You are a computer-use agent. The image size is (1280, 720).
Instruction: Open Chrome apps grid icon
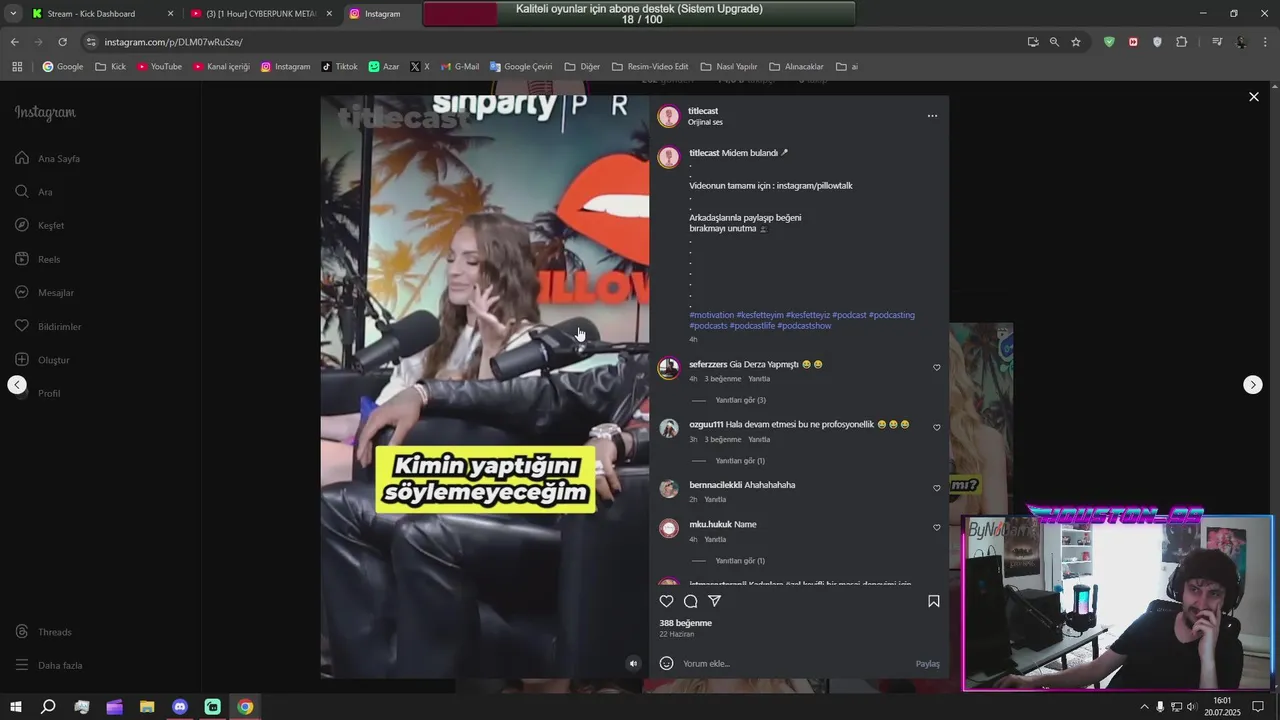(17, 67)
